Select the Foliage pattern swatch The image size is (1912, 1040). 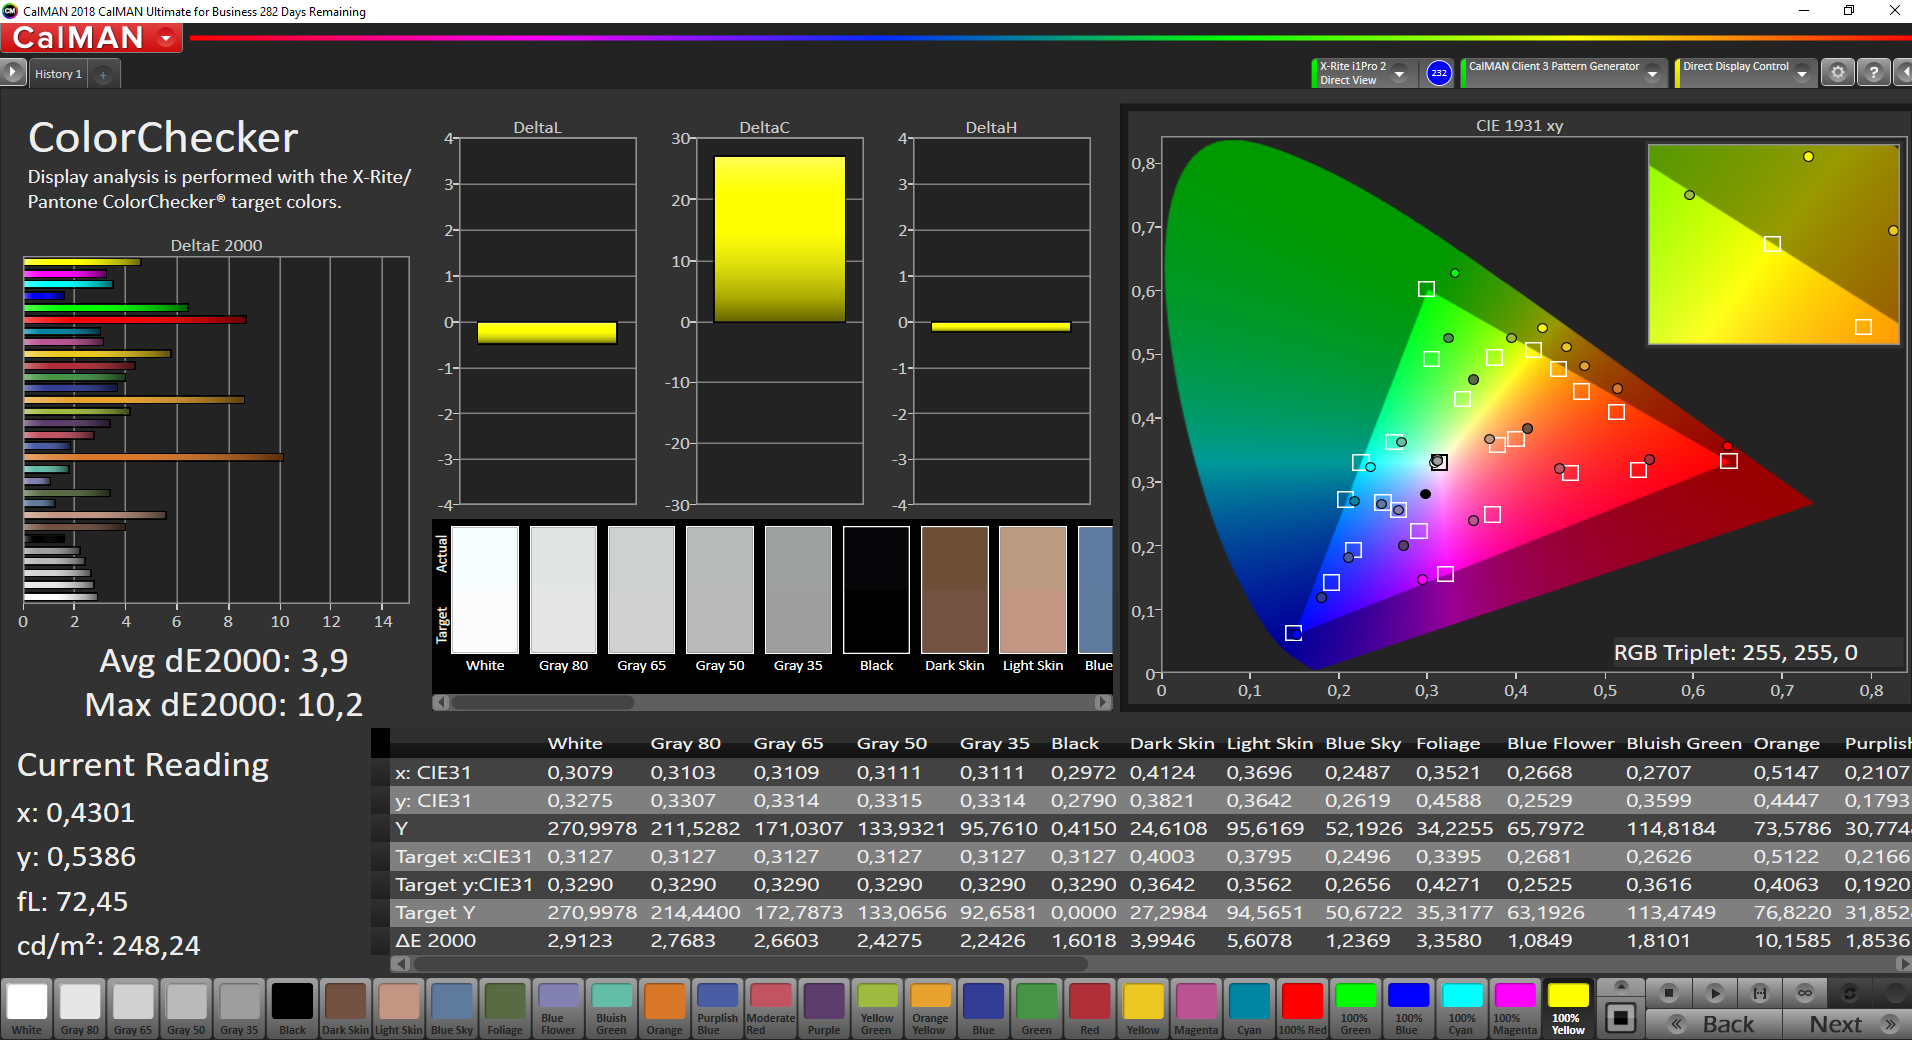505,1008
